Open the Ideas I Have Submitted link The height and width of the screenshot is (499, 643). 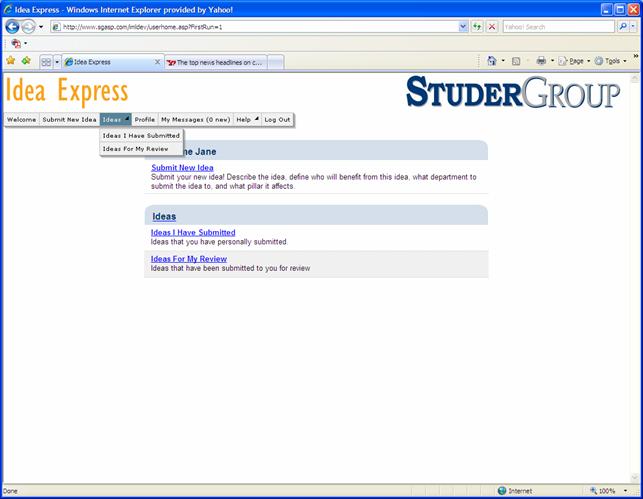[x=193, y=232]
